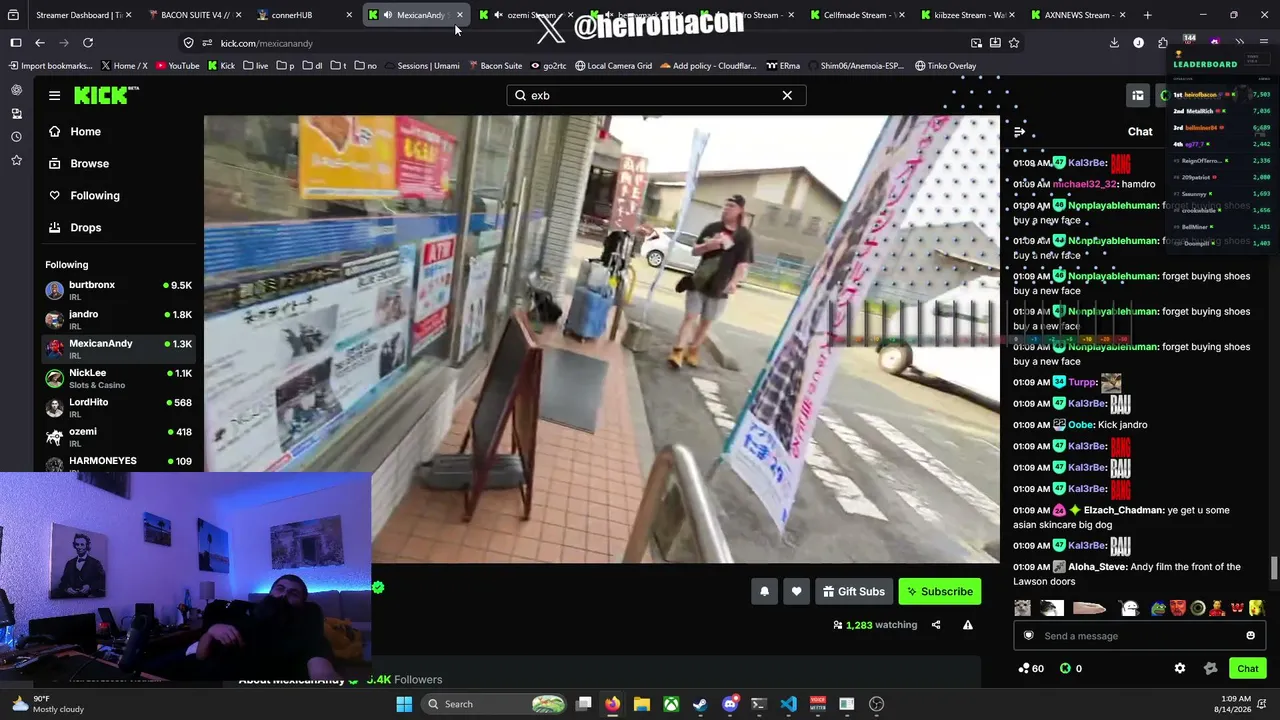Open browser downloads panel
Screen dimensions: 1280x720
point(1114,43)
